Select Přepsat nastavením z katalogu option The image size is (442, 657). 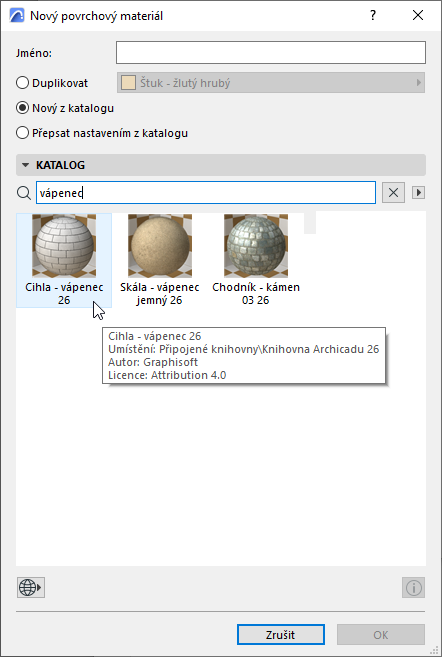pyautogui.click(x=22, y=133)
